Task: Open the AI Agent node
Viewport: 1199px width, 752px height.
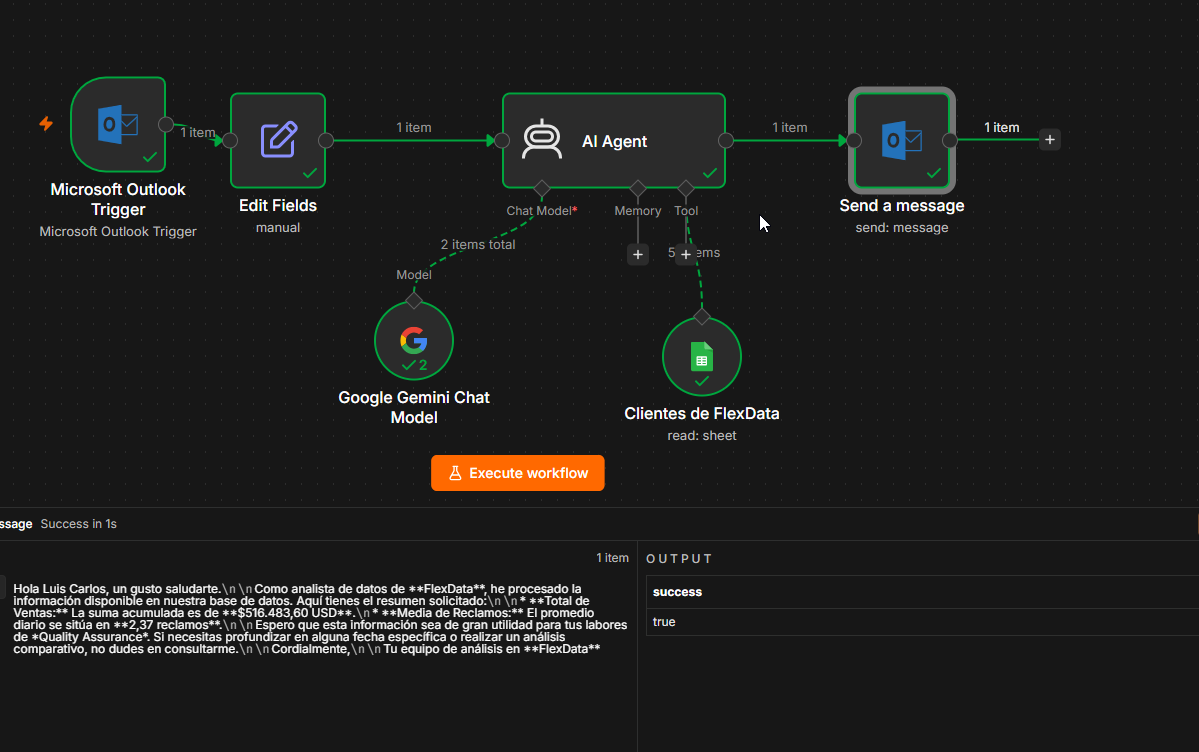Action: [x=614, y=141]
